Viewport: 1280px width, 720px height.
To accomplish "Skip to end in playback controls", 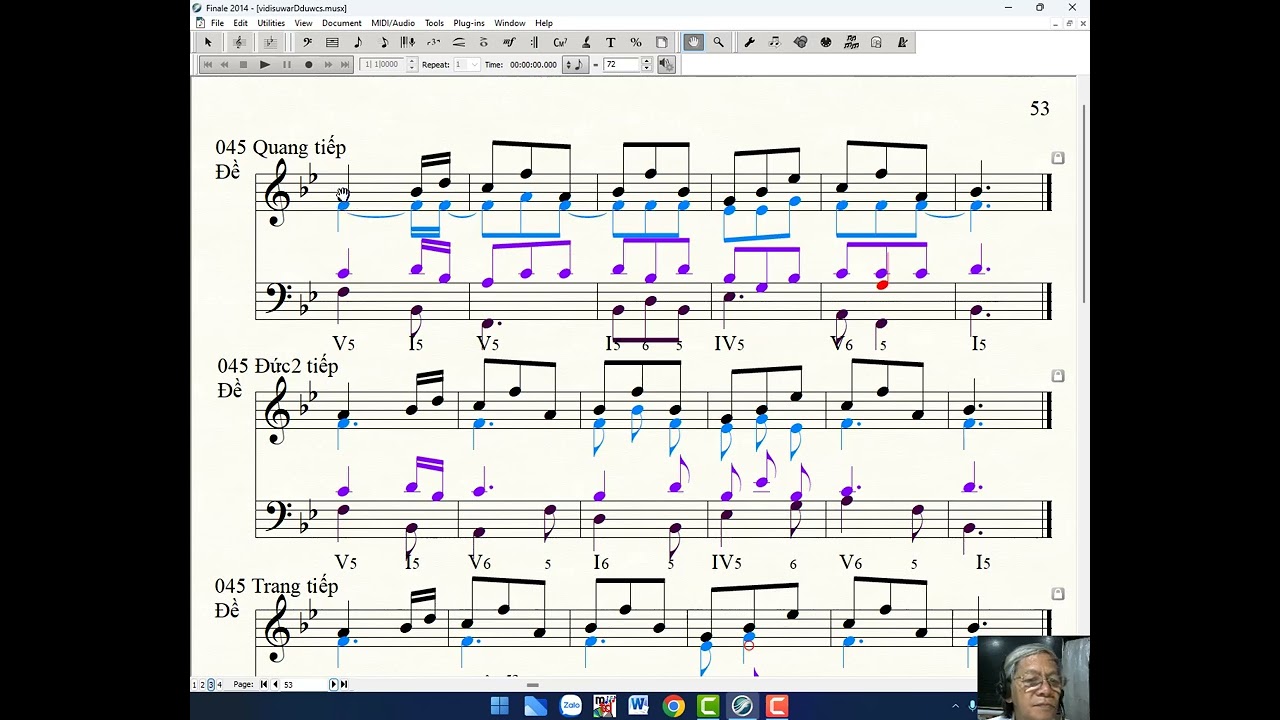I will [345, 64].
